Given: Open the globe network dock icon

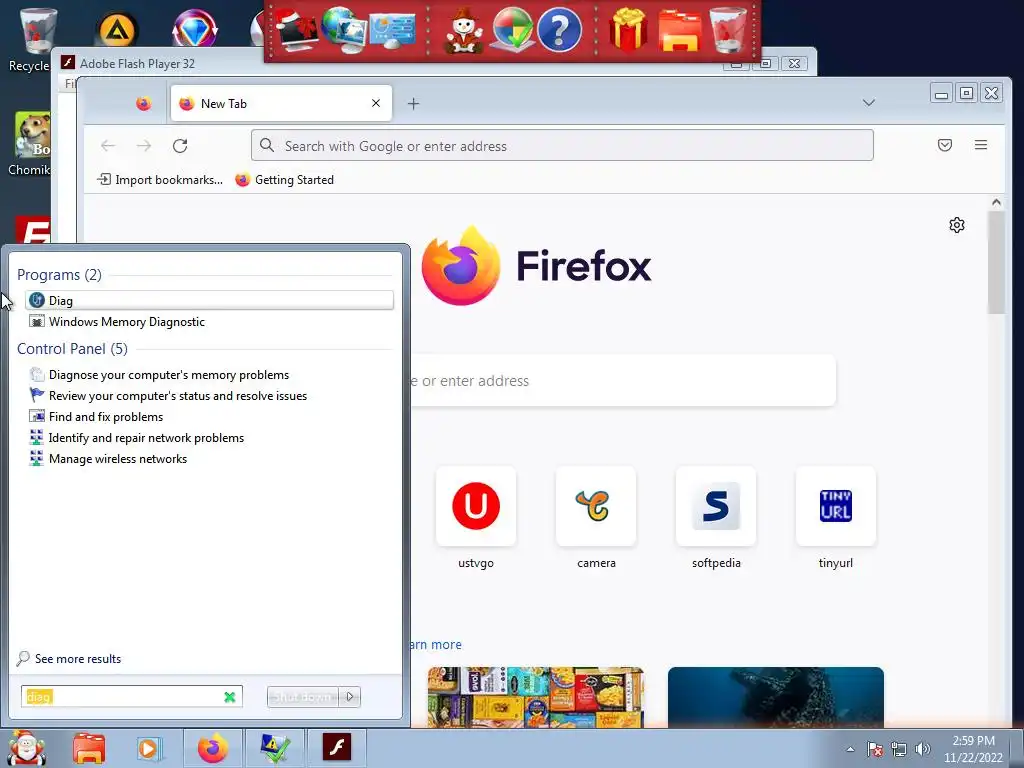Looking at the screenshot, I should pos(344,29).
